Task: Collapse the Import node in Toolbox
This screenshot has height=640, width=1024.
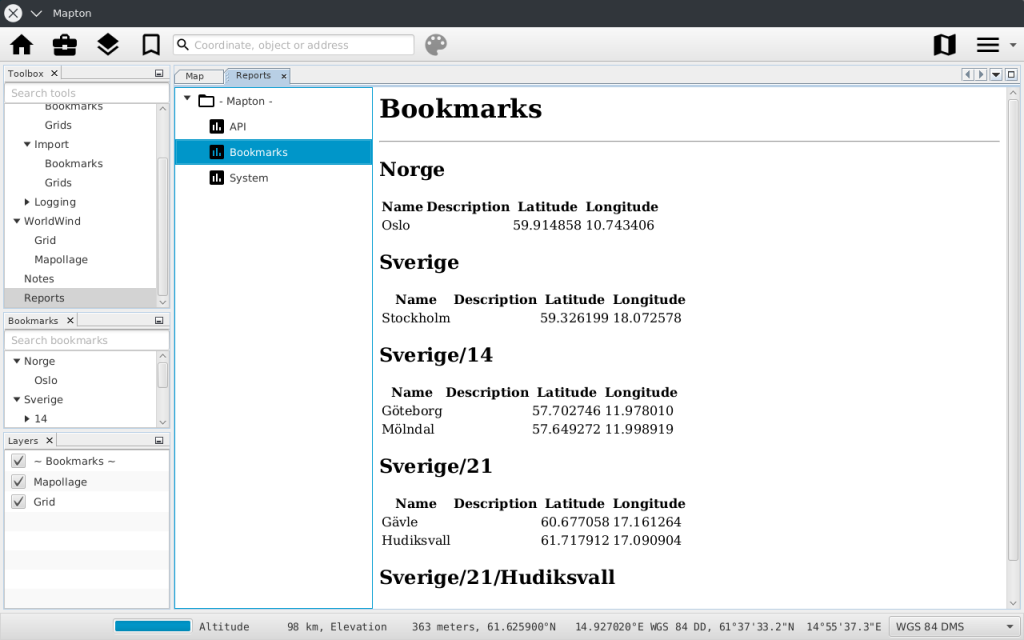Action: tap(27, 144)
